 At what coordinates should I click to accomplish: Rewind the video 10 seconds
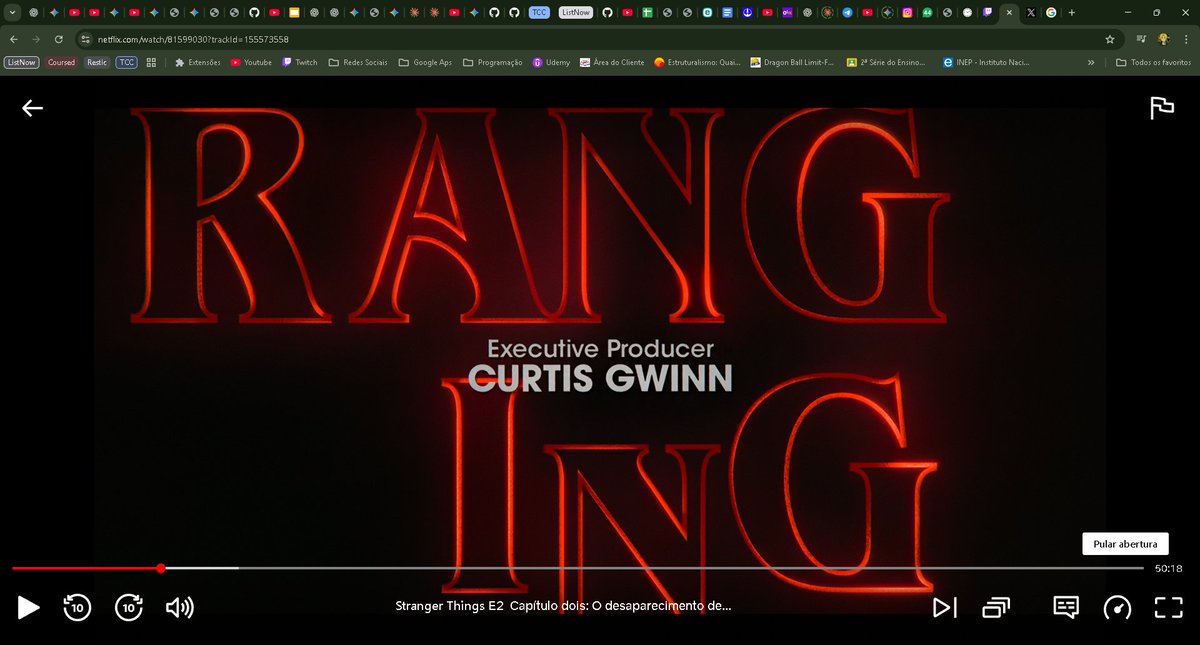[x=77, y=607]
